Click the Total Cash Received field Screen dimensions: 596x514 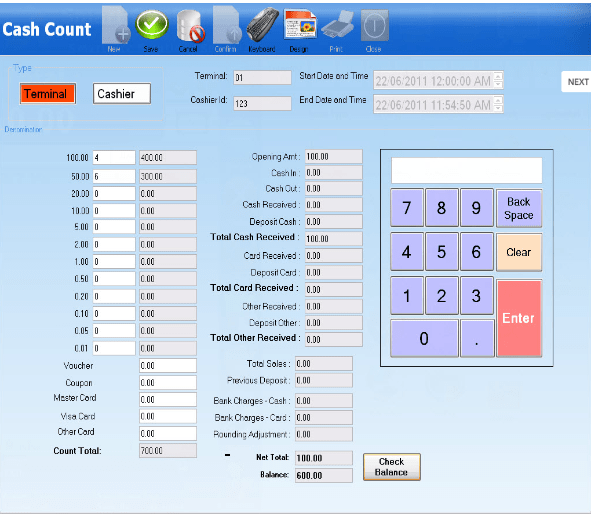[x=334, y=238]
